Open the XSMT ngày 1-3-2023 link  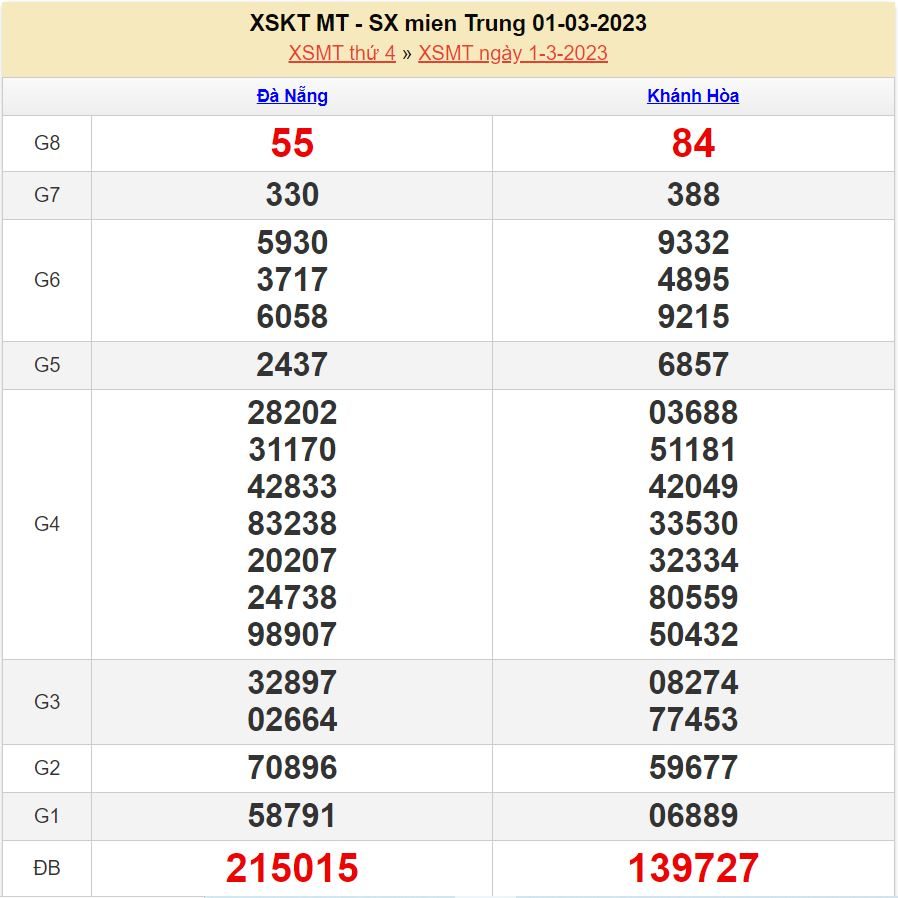coord(513,53)
